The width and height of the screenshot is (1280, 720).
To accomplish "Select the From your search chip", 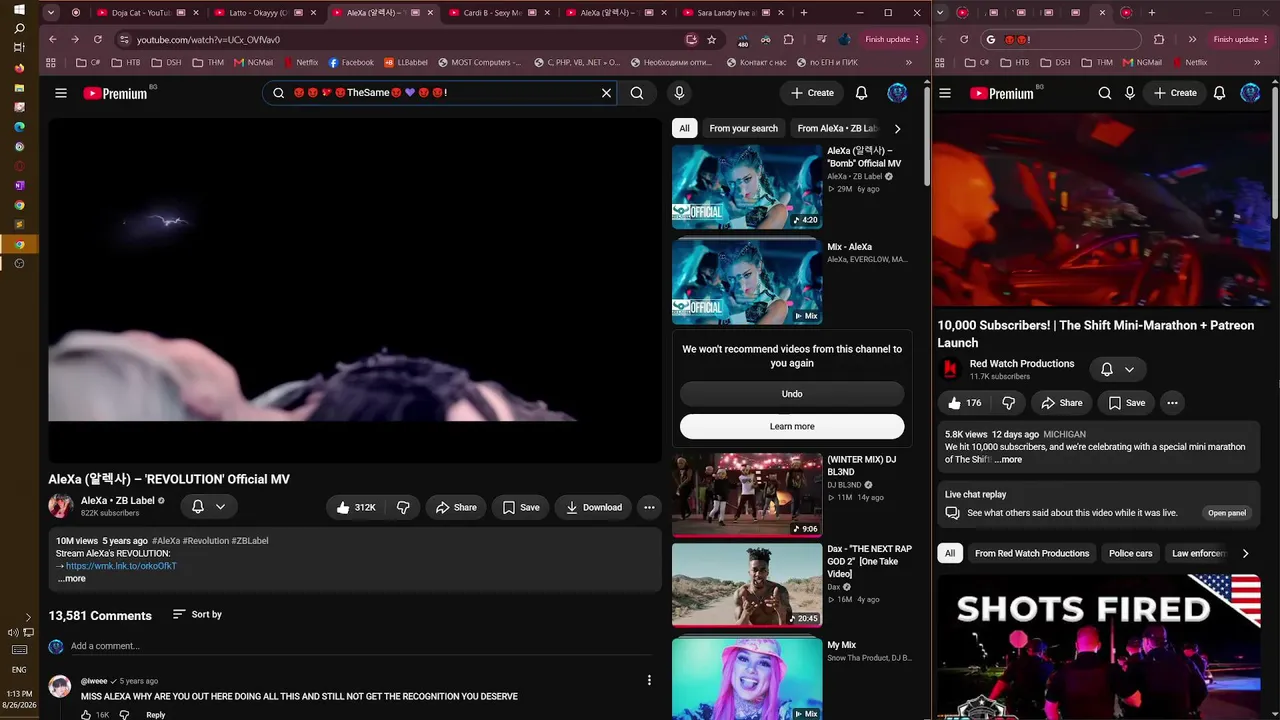I will (x=743, y=128).
